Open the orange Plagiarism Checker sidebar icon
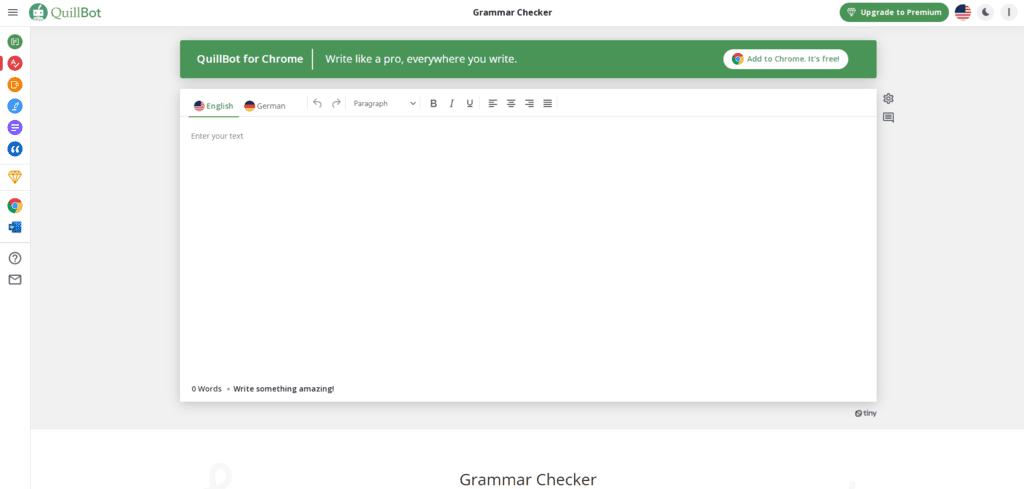 14,85
